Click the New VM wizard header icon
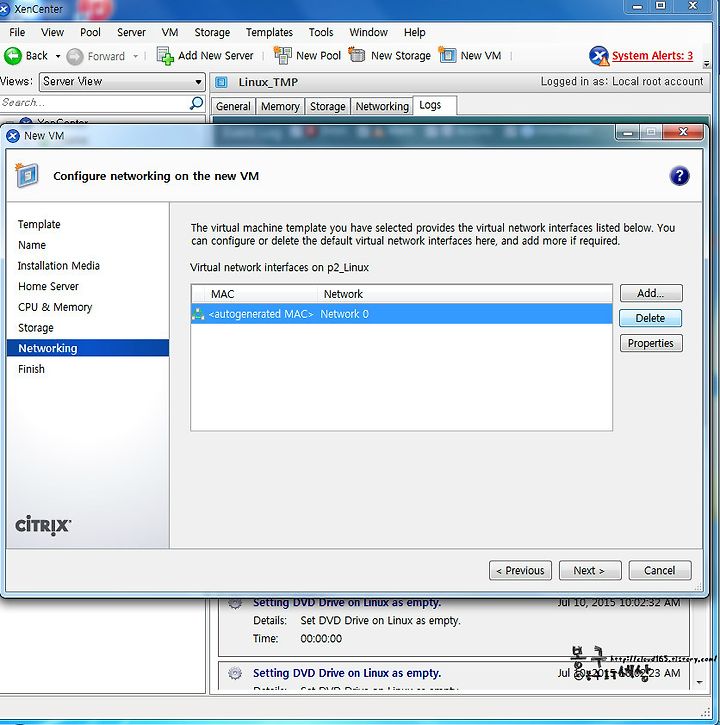The height and width of the screenshot is (725, 720). pyautogui.click(x=27, y=175)
